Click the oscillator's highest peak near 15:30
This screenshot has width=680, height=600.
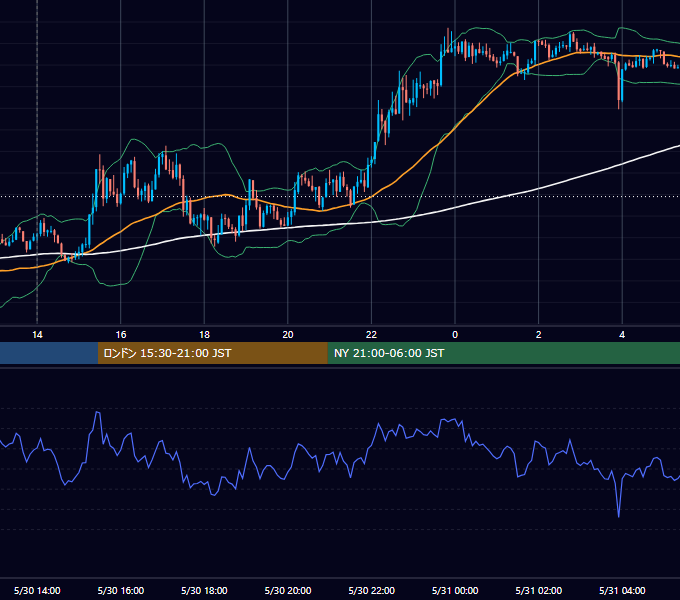click(98, 413)
